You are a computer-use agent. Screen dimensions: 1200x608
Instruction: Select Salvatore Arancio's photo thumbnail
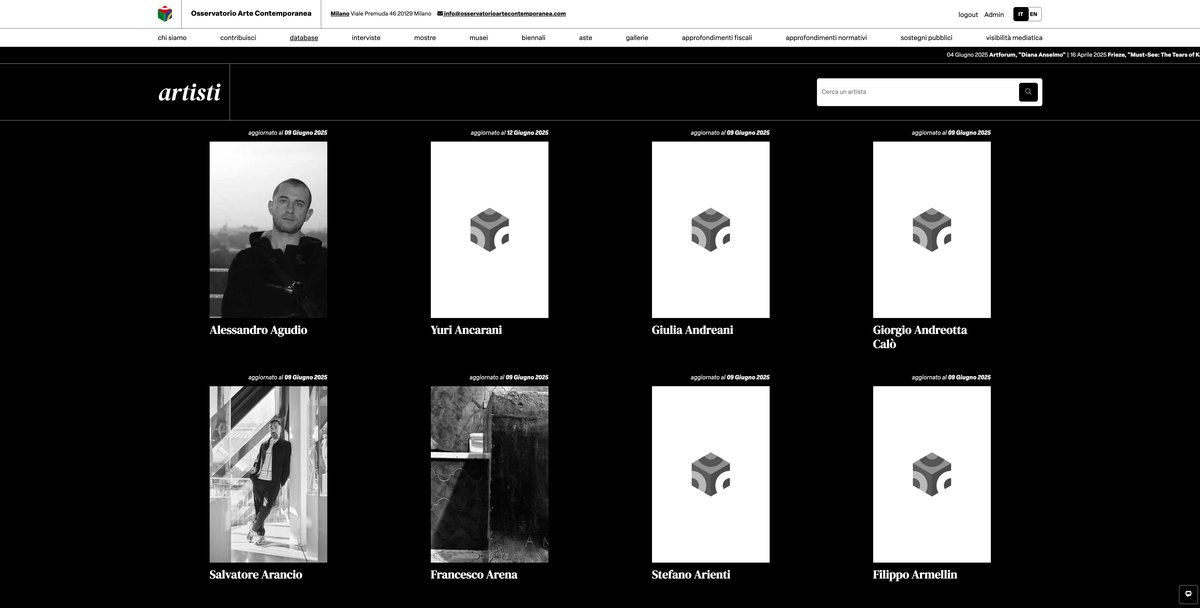[268, 474]
